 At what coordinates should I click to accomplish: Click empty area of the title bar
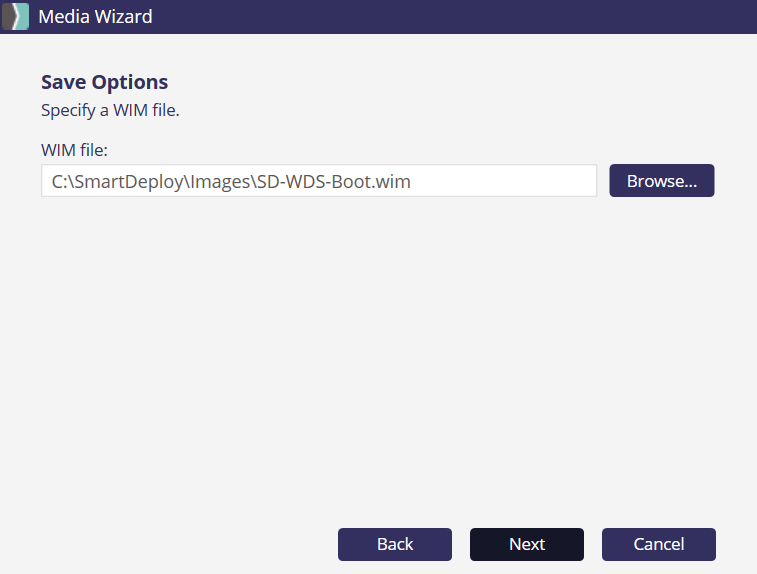(x=450, y=16)
